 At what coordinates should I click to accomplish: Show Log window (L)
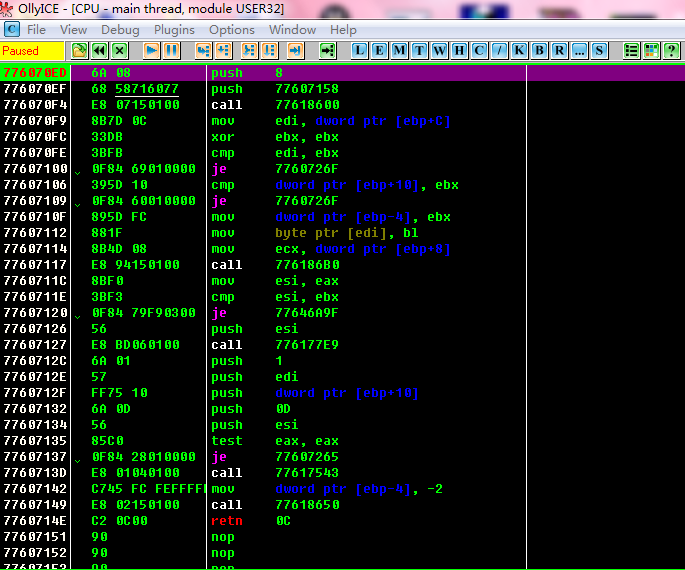tap(359, 51)
